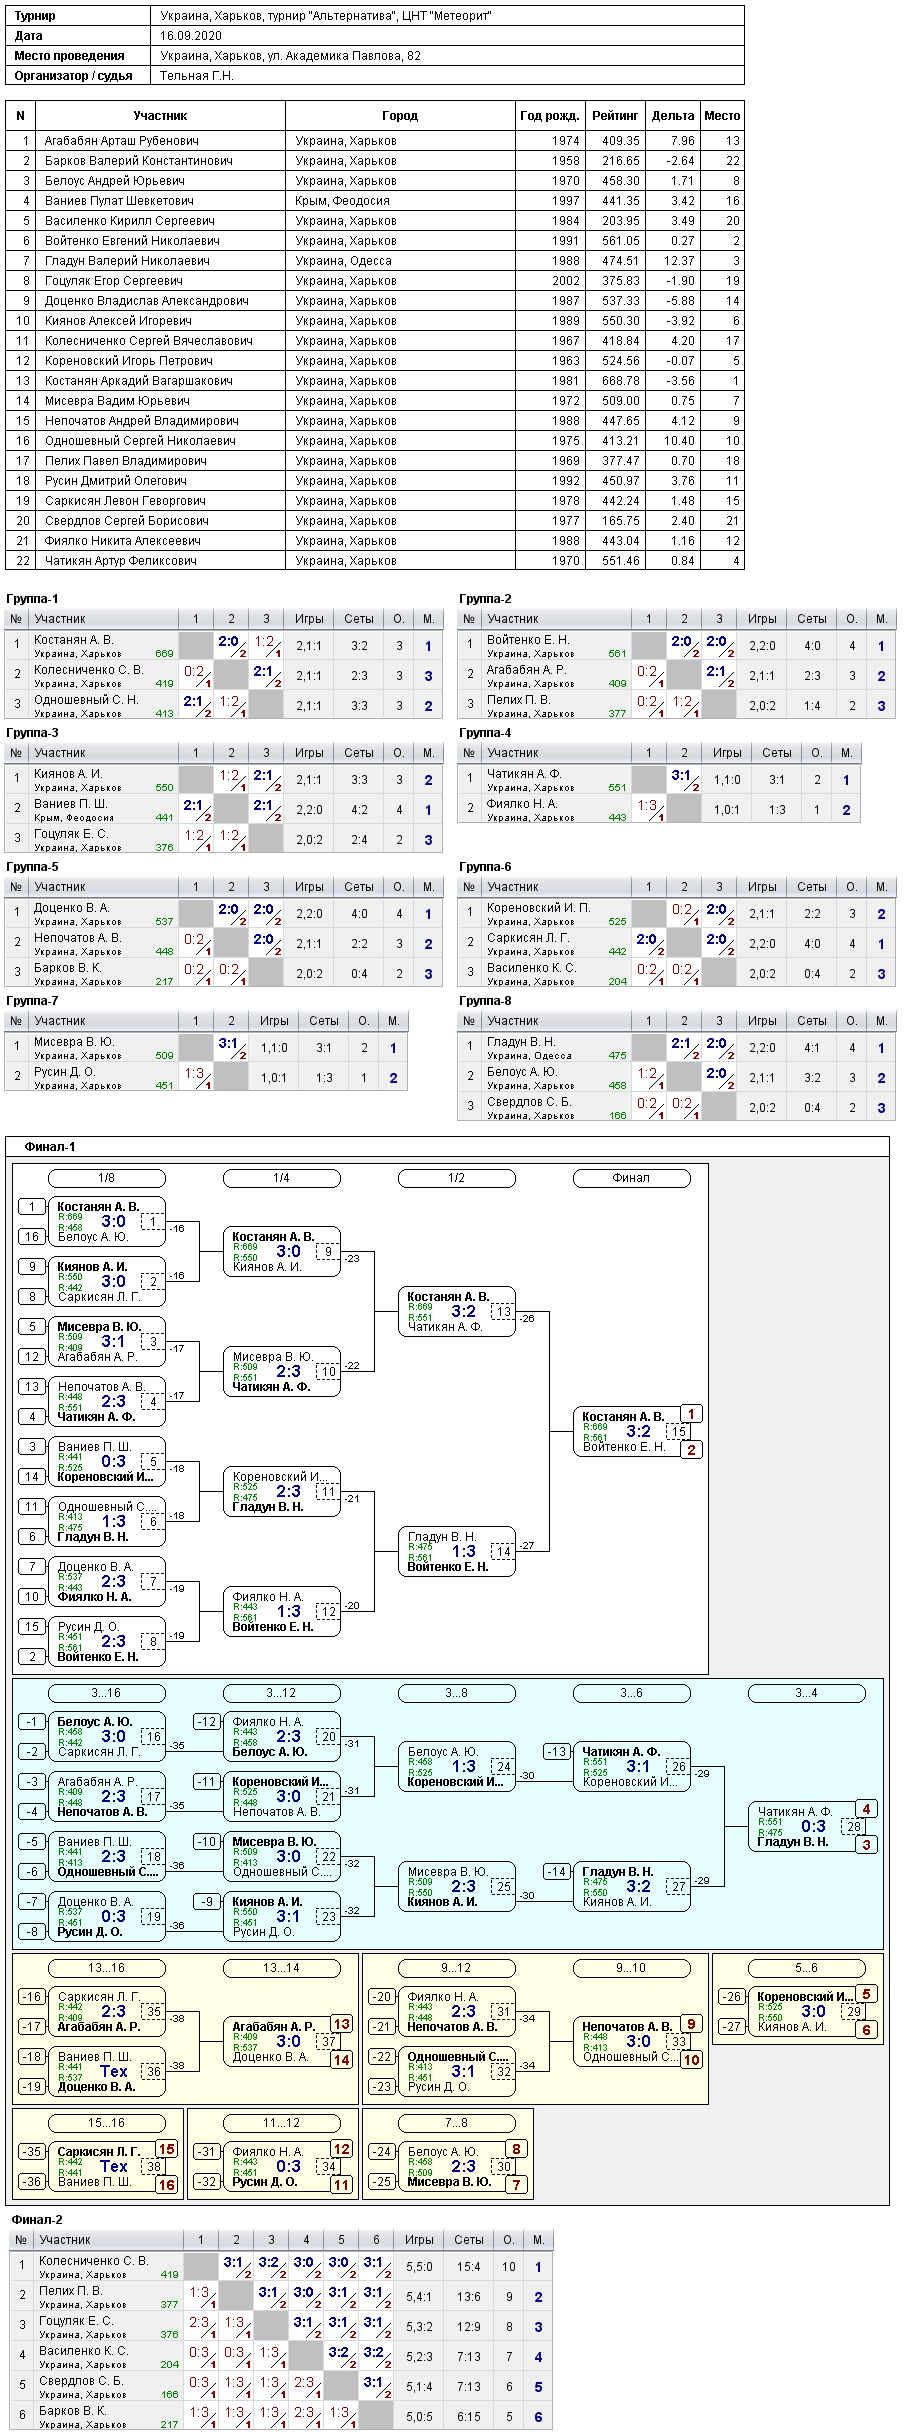Click the red first-place badge beside Костанян
Image resolution: width=906 pixels, height=2435 pixels.
tap(691, 1414)
